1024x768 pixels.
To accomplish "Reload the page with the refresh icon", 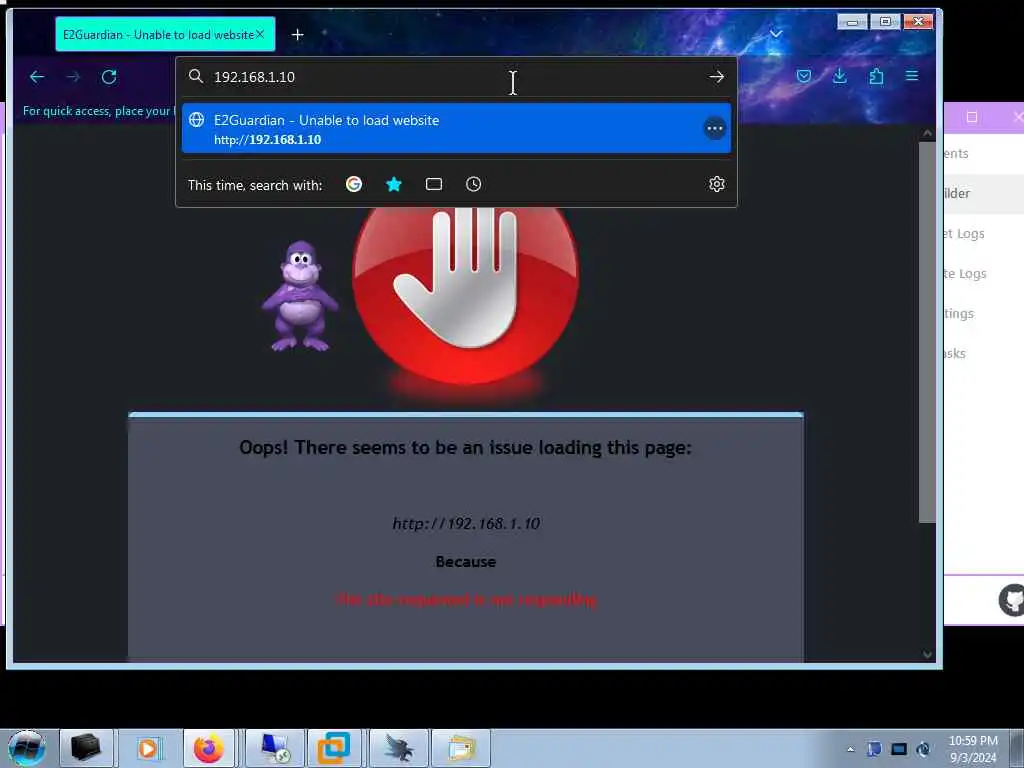I will point(109,77).
